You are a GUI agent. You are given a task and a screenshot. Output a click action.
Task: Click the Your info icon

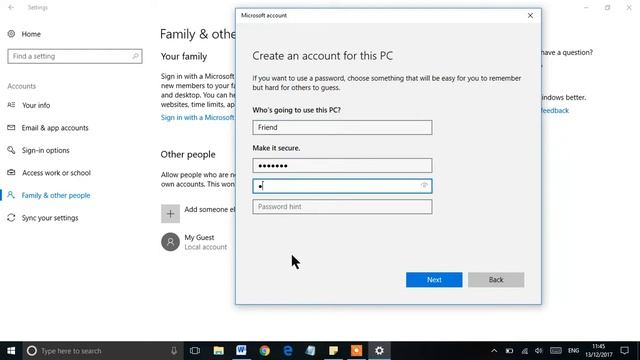coord(11,105)
